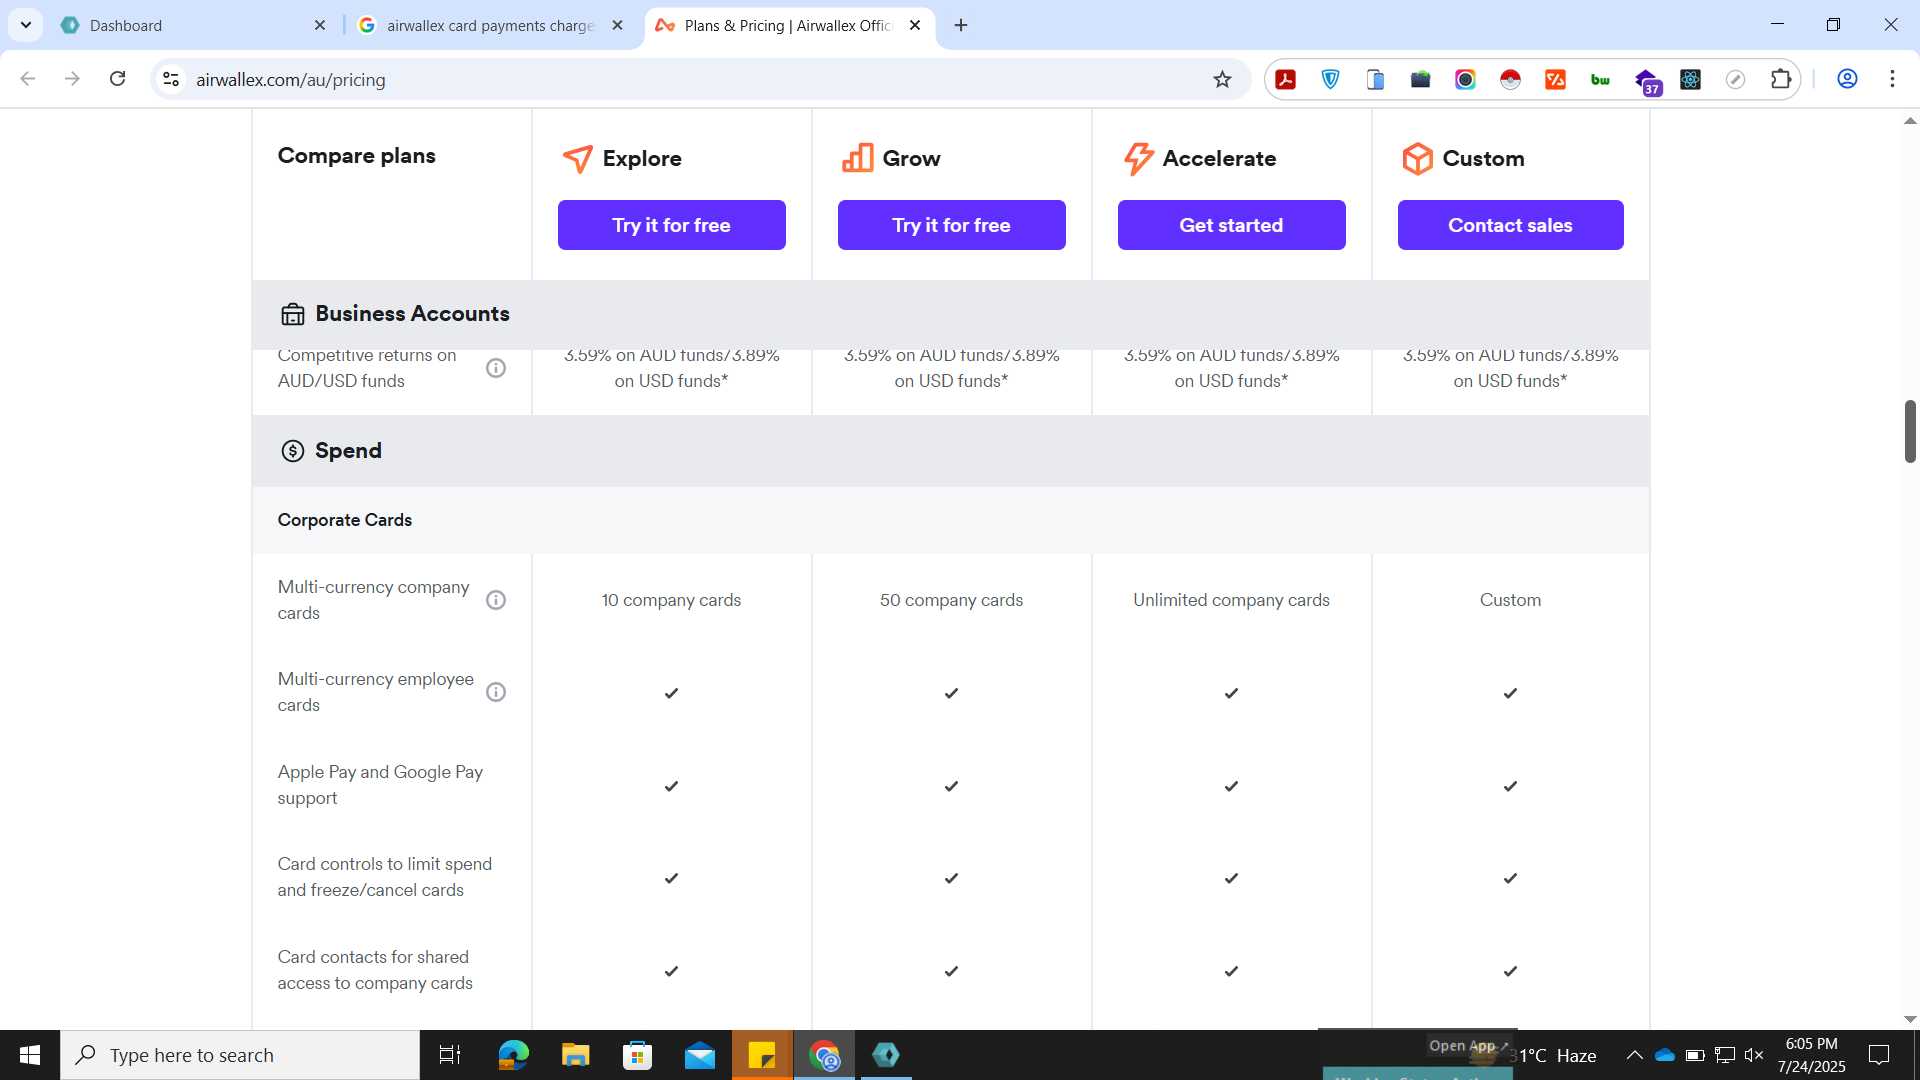Show hidden system tray icons
Screen dimensions: 1920x1080
[x=1634, y=1055]
